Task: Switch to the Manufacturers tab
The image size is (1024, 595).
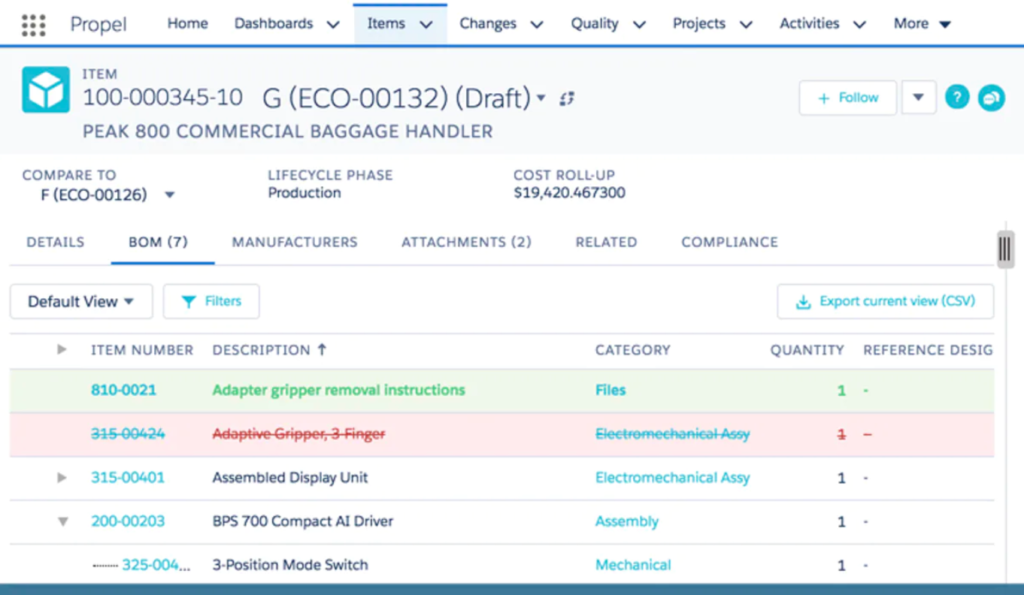Action: coord(295,242)
